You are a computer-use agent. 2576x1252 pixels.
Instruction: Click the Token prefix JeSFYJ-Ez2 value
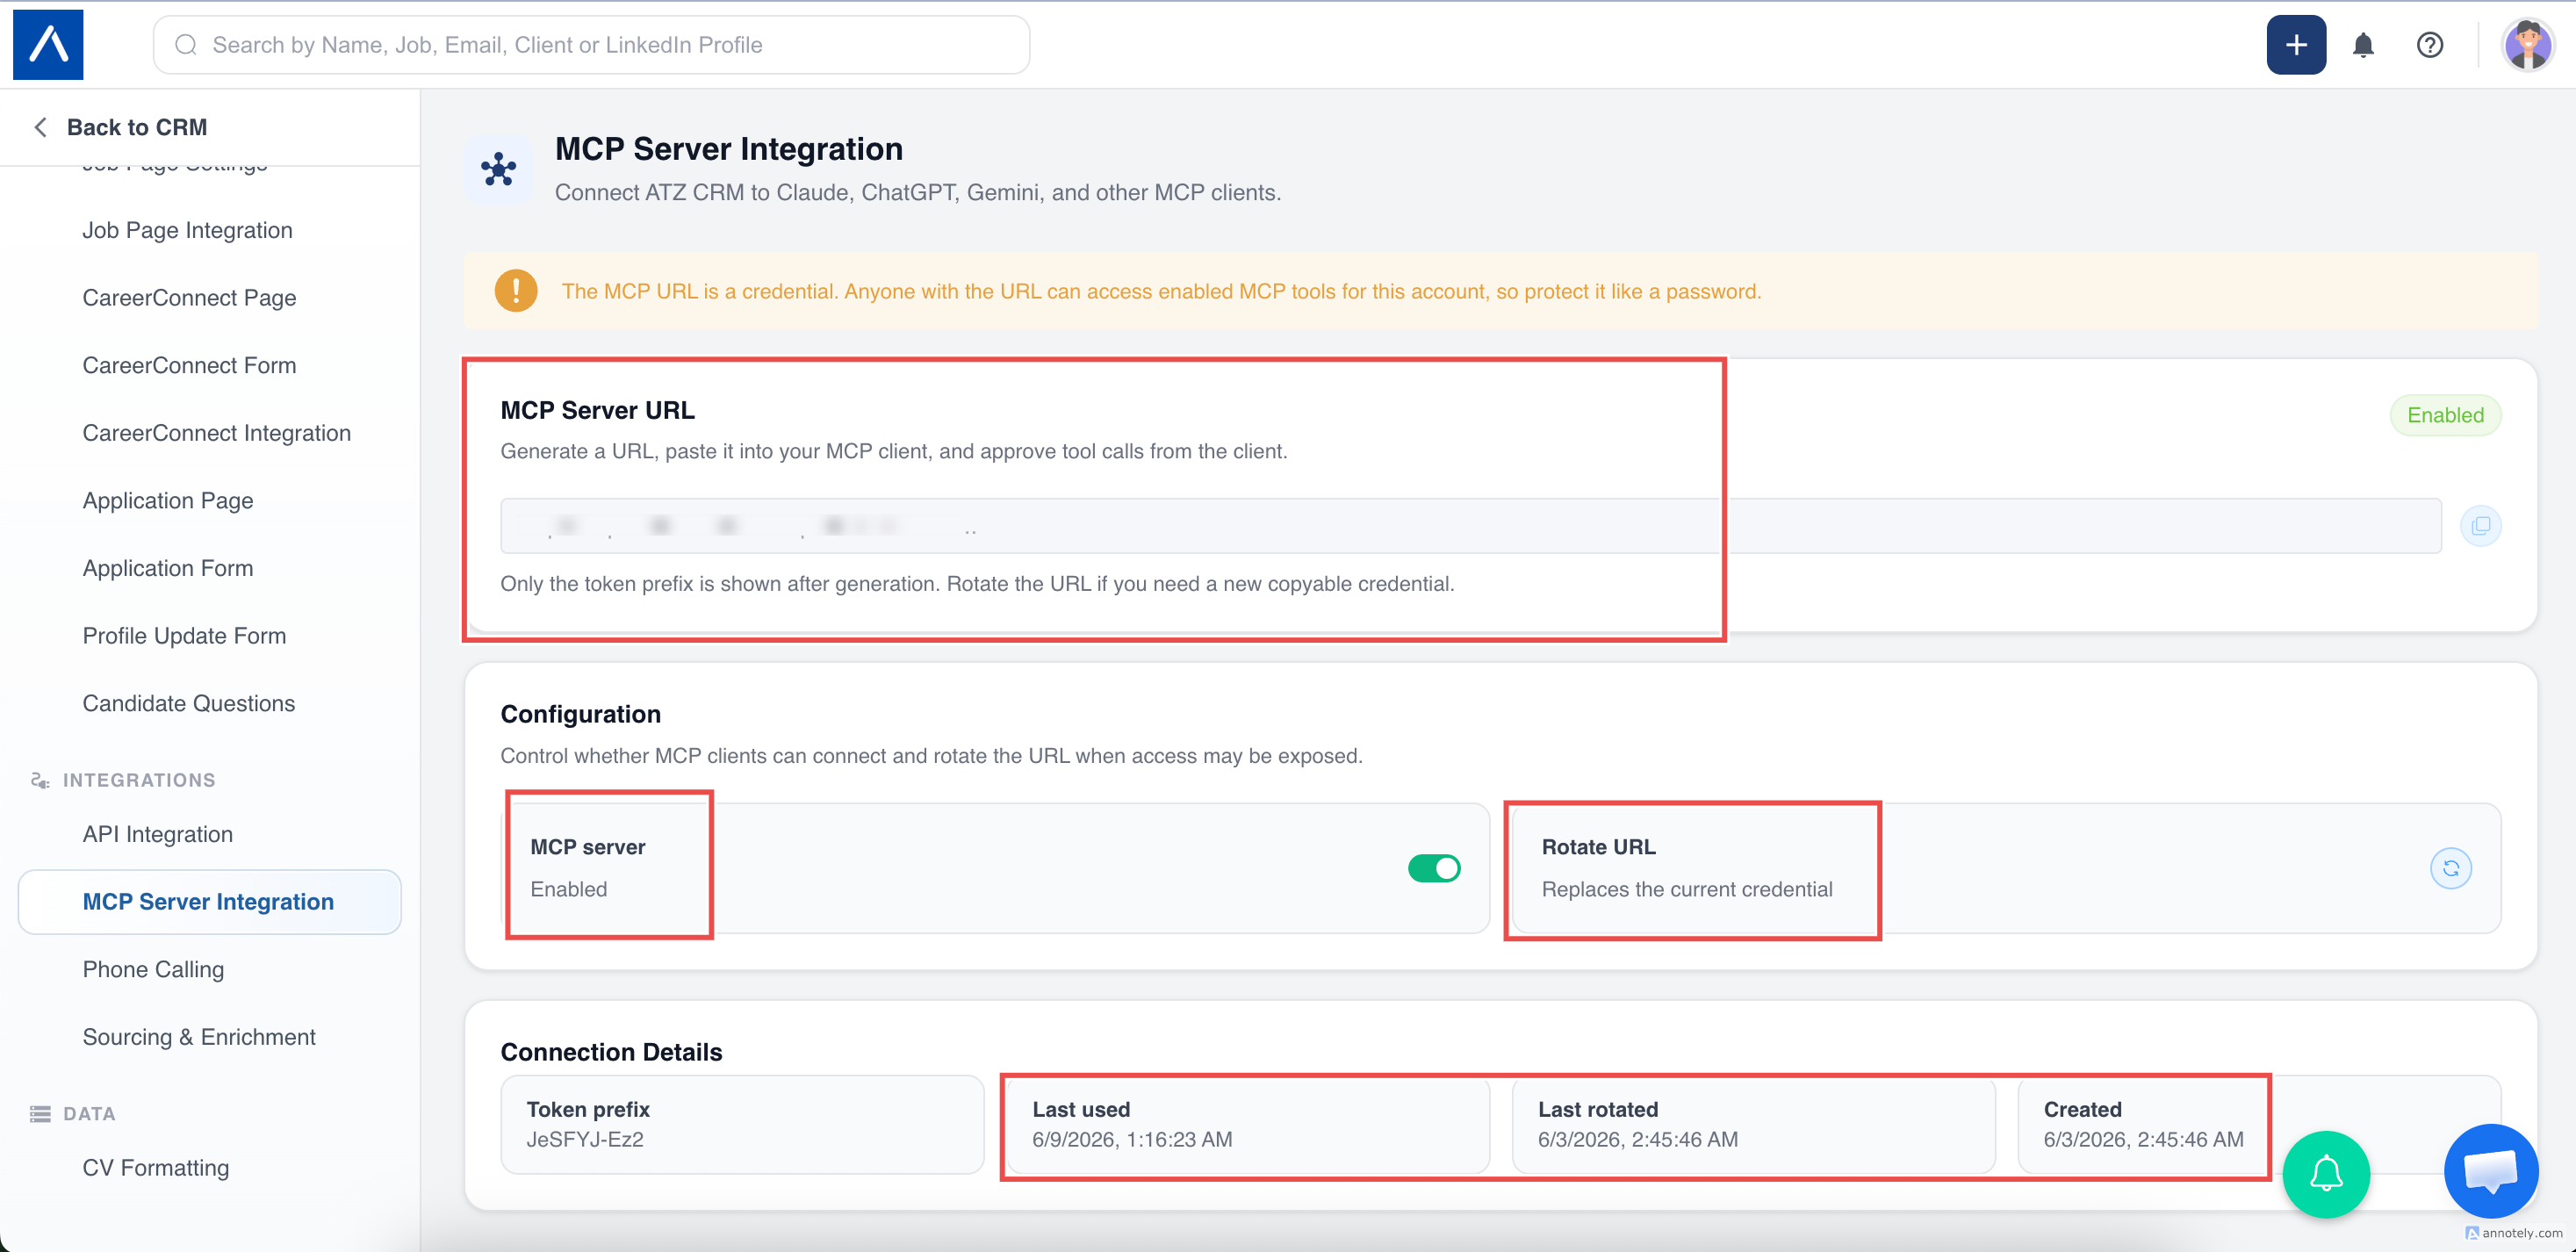pos(585,1139)
